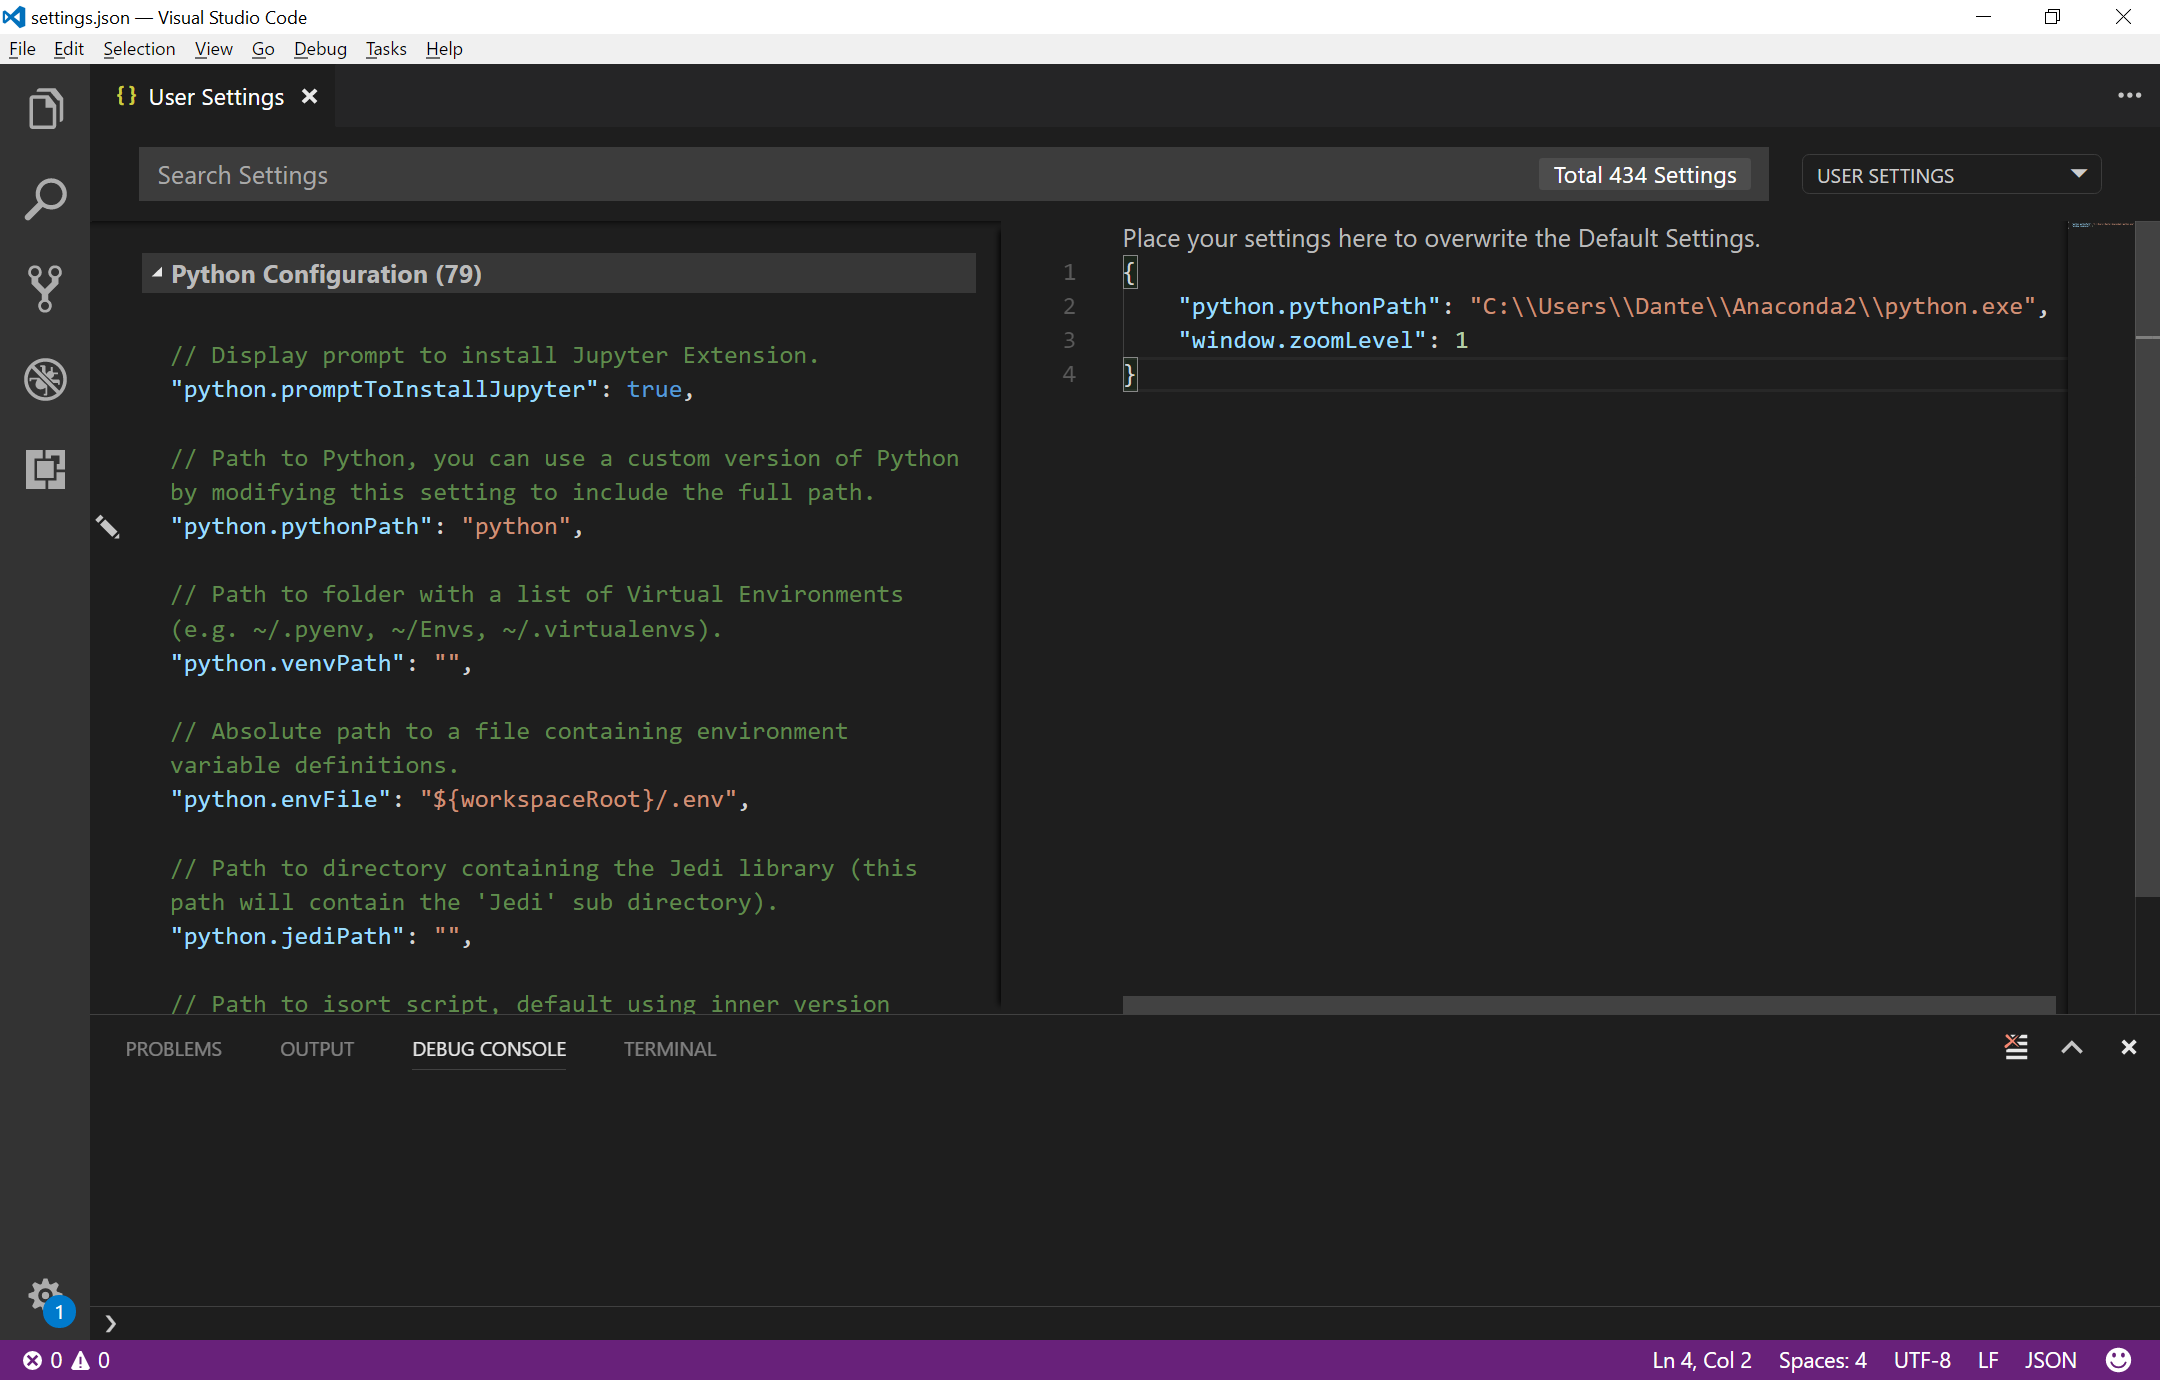Viewport: 2160px width, 1380px height.
Task: Click the Total 434 Settings badge
Action: [1645, 175]
